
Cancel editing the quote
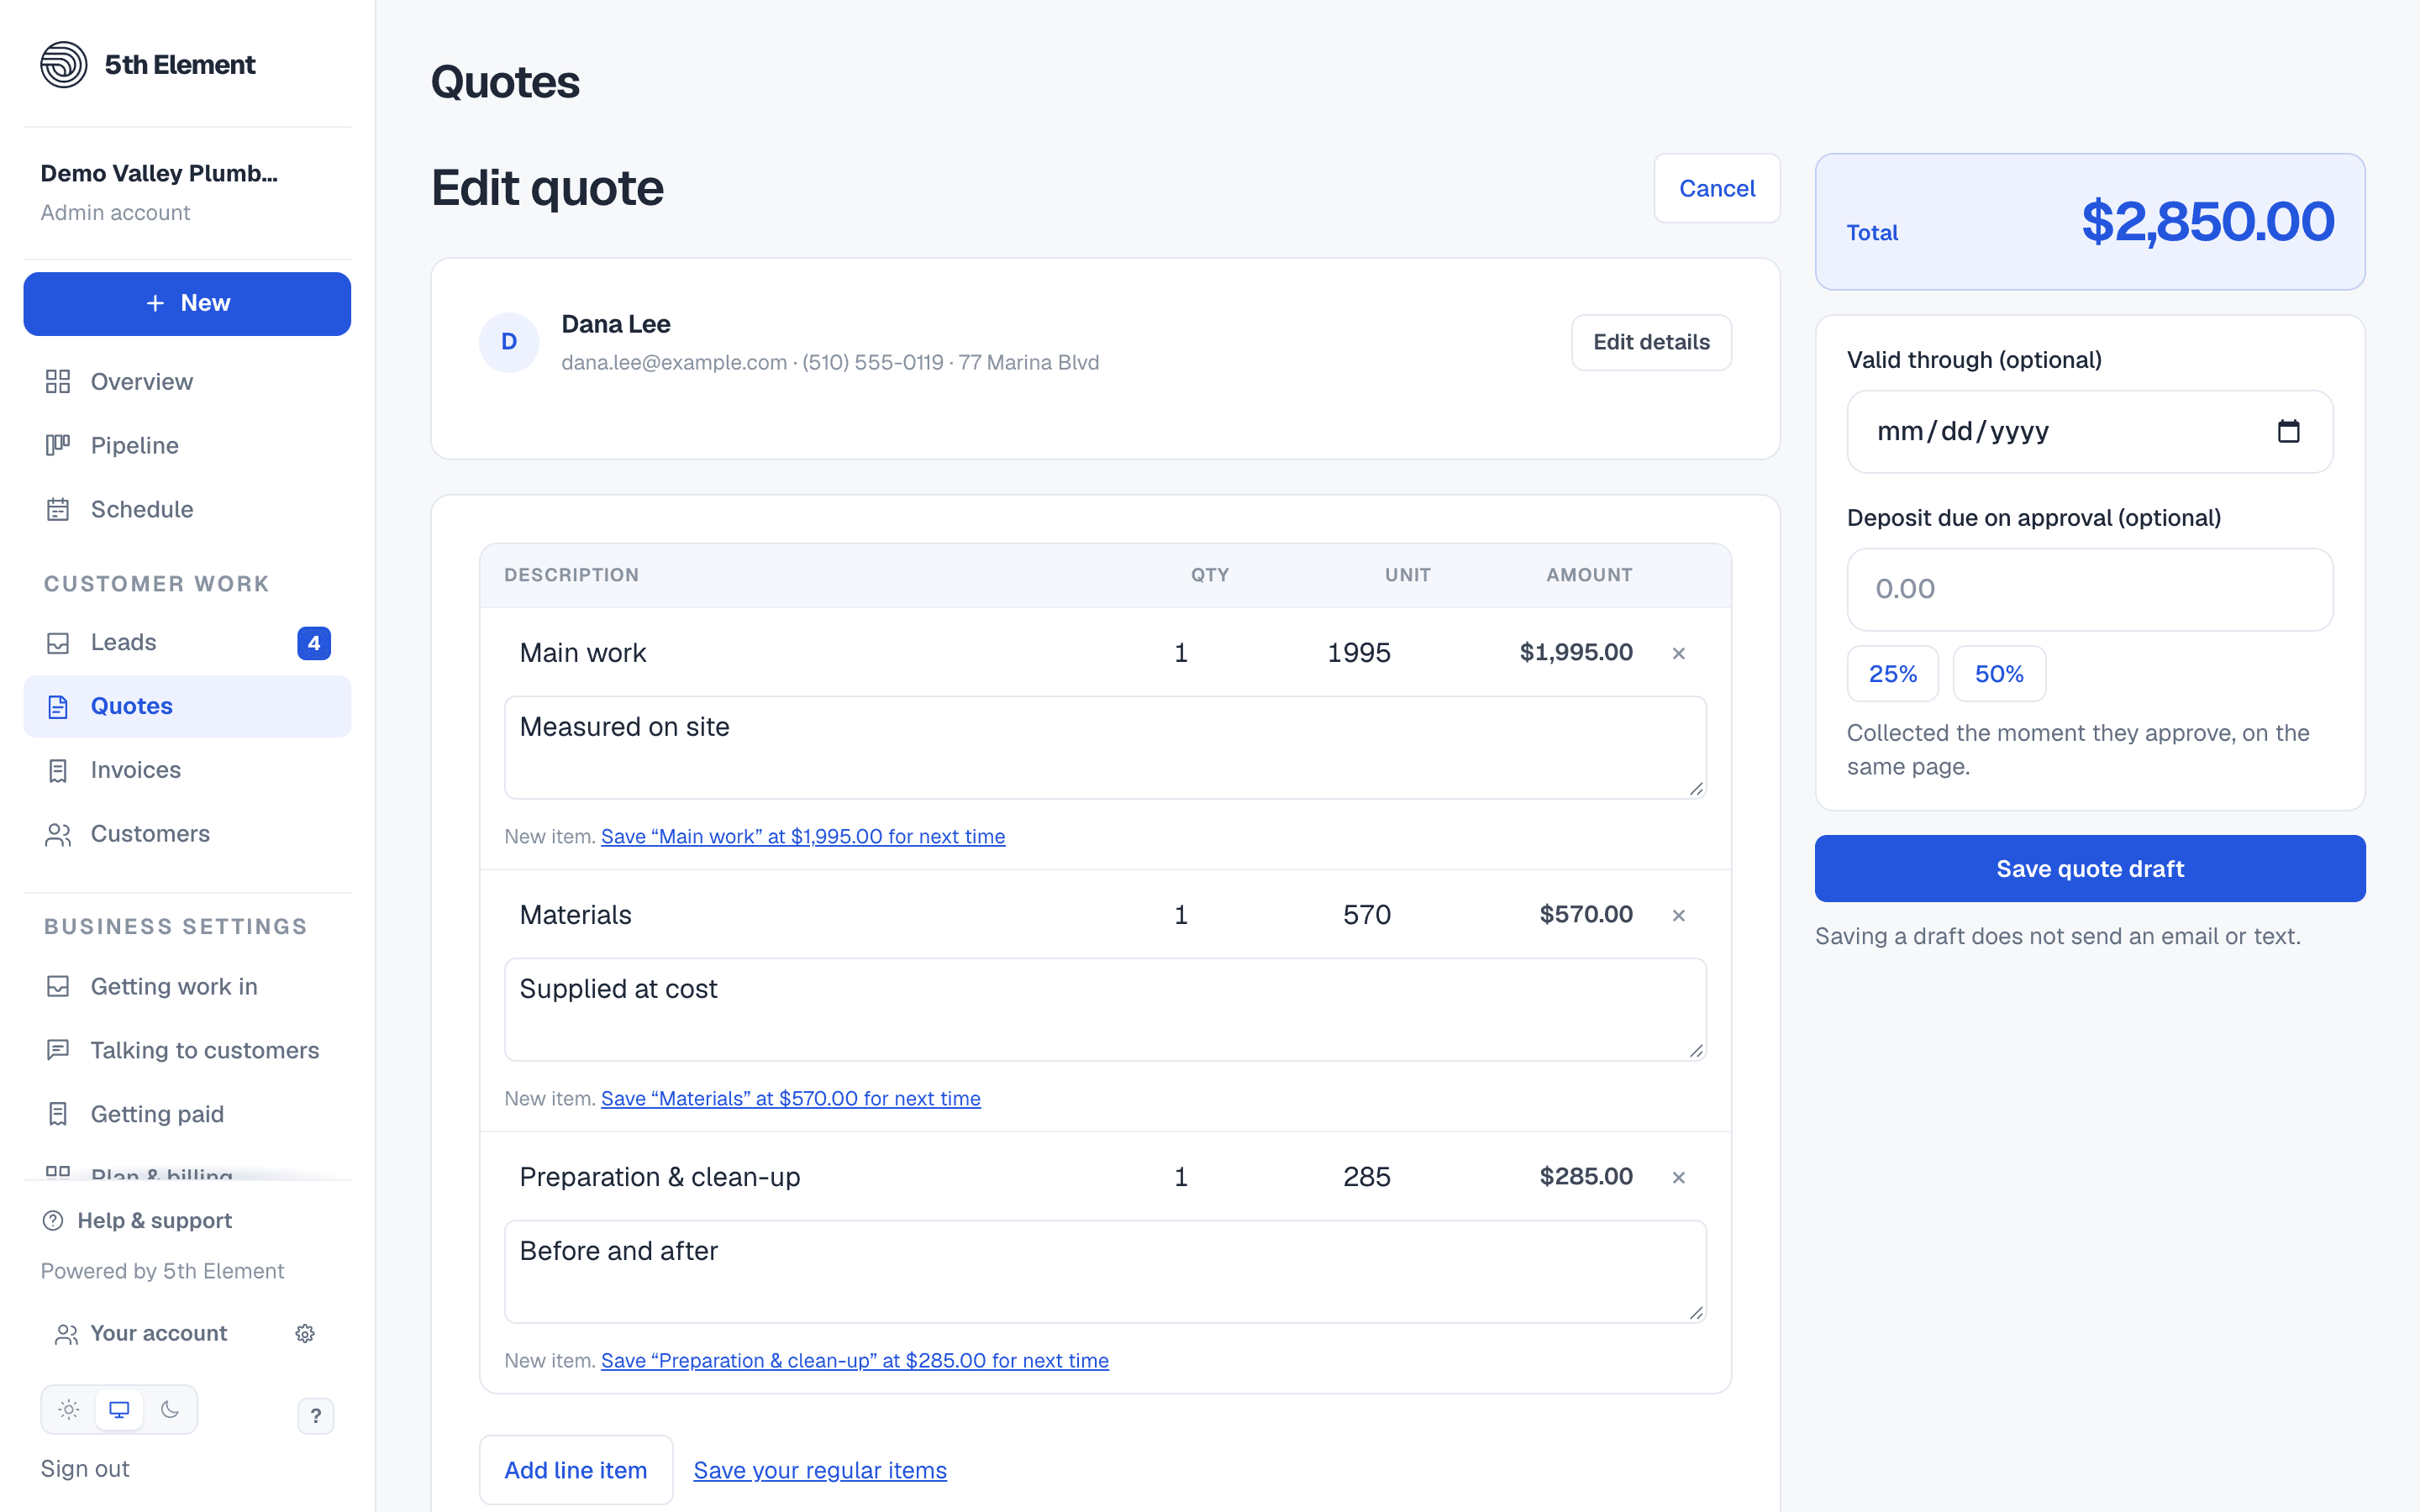tap(1717, 189)
